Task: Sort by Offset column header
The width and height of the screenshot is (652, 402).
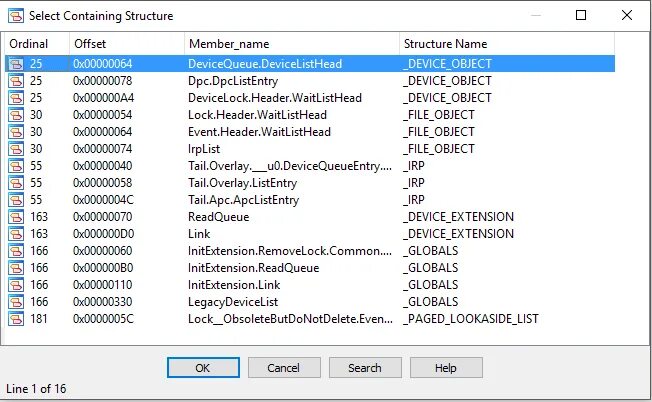Action: [x=127, y=44]
